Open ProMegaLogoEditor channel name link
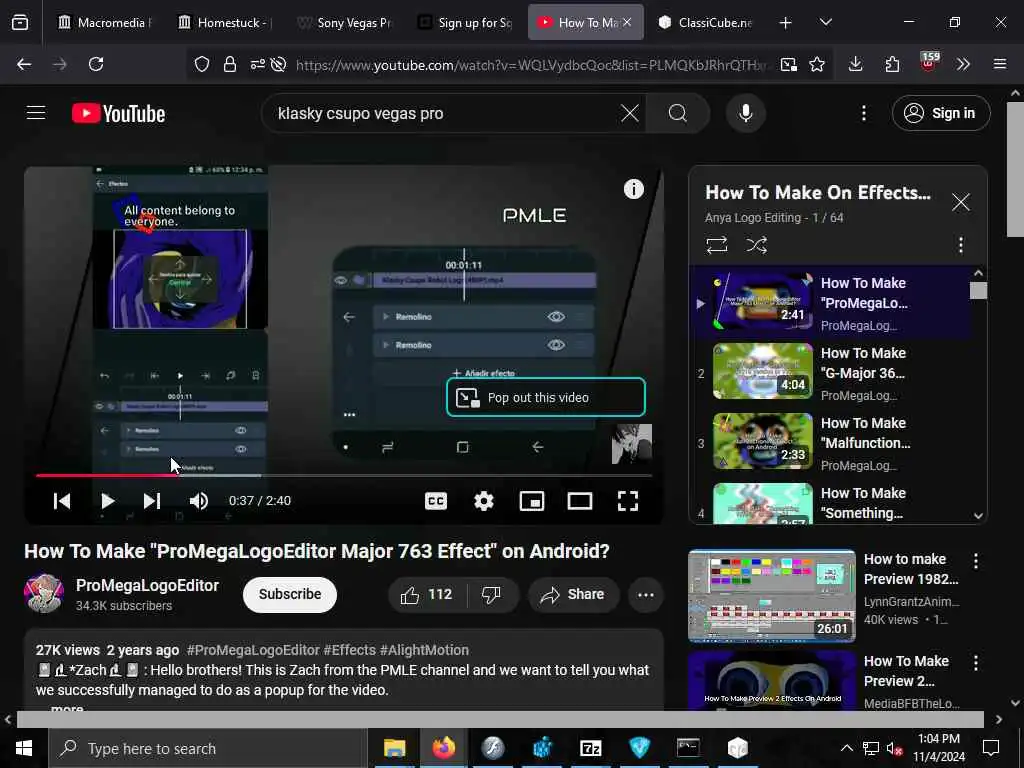This screenshot has height=768, width=1024. [x=147, y=585]
